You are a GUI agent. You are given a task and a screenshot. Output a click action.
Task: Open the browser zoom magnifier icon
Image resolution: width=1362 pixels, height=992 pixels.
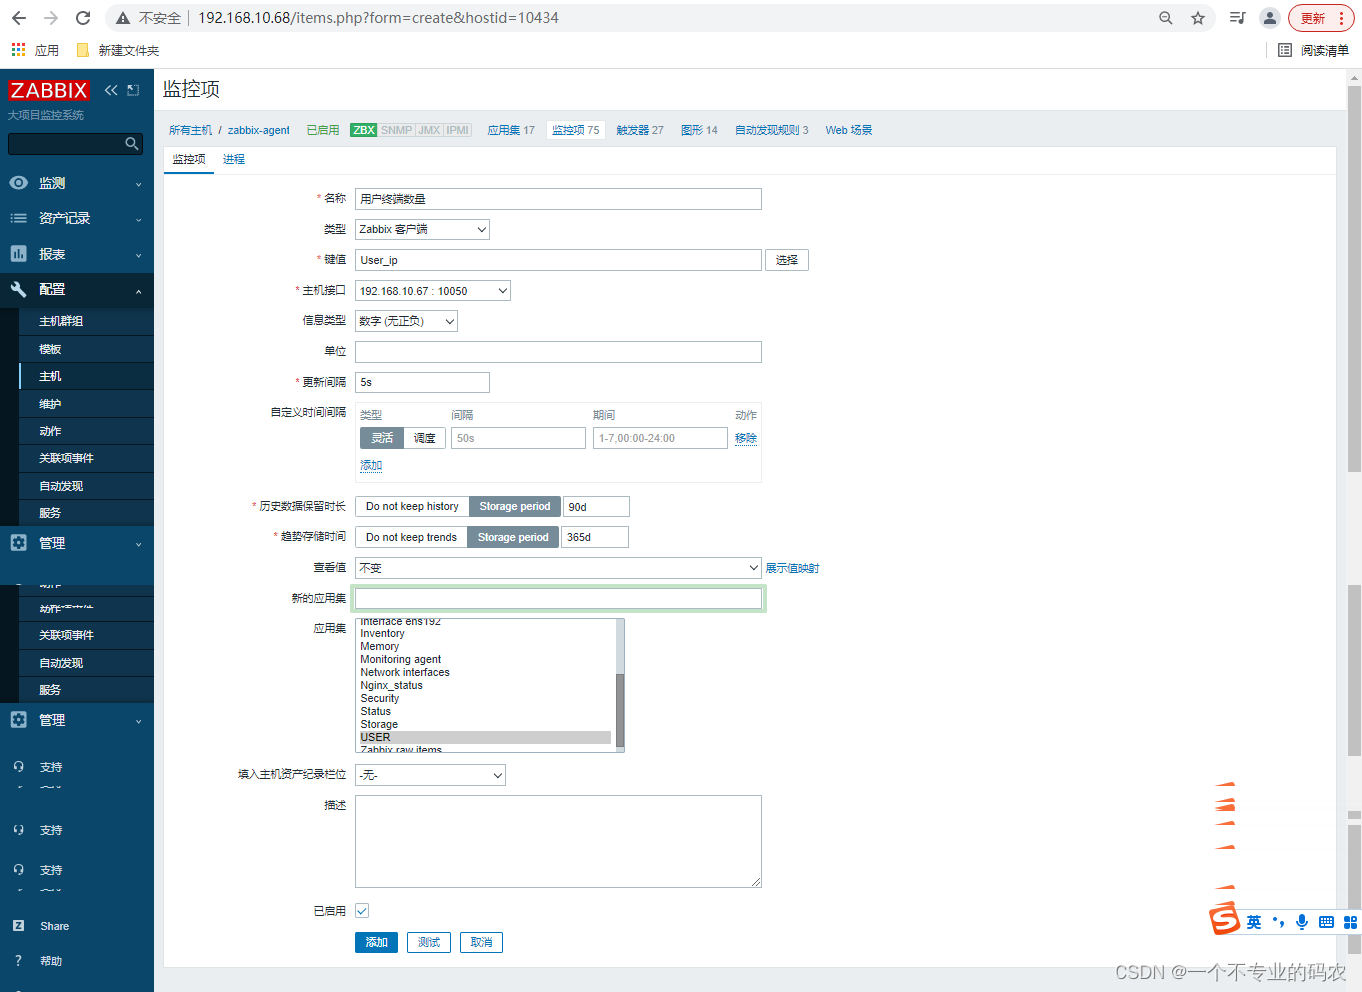pos(1166,18)
